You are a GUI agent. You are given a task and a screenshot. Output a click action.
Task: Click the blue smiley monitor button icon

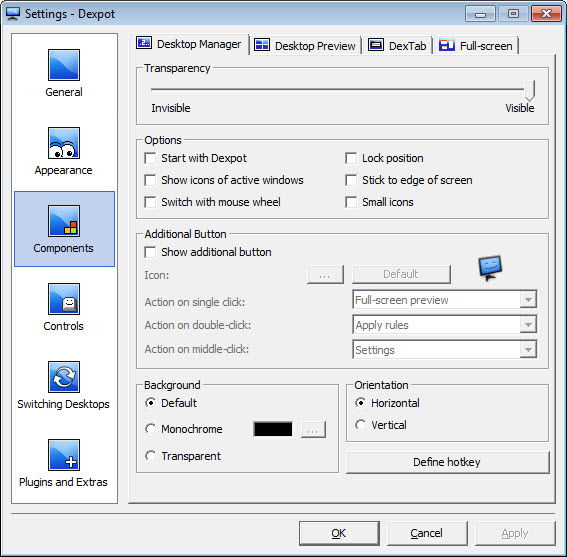click(490, 268)
